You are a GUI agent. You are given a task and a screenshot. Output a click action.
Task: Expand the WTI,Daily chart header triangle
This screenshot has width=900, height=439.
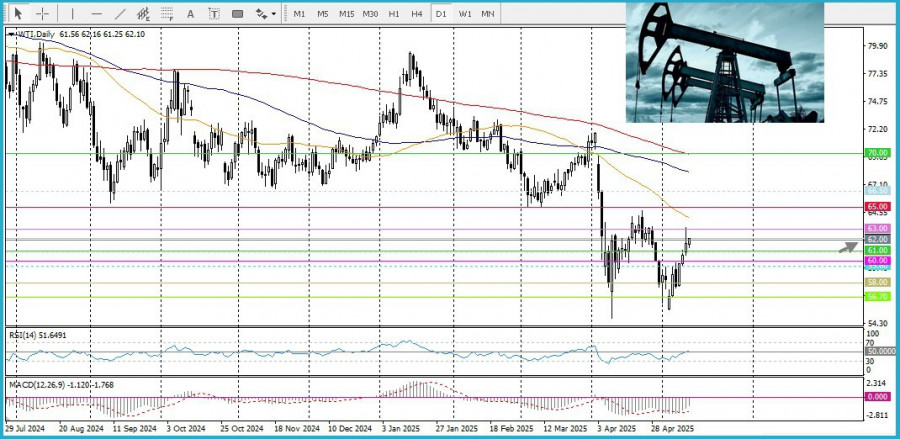pos(11,34)
